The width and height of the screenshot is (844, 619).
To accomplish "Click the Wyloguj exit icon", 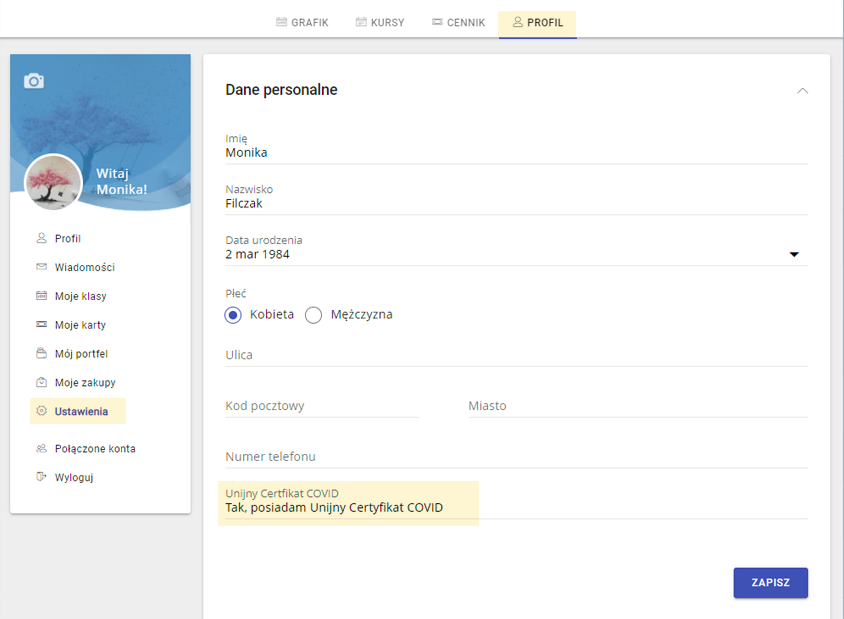I will click(x=41, y=477).
